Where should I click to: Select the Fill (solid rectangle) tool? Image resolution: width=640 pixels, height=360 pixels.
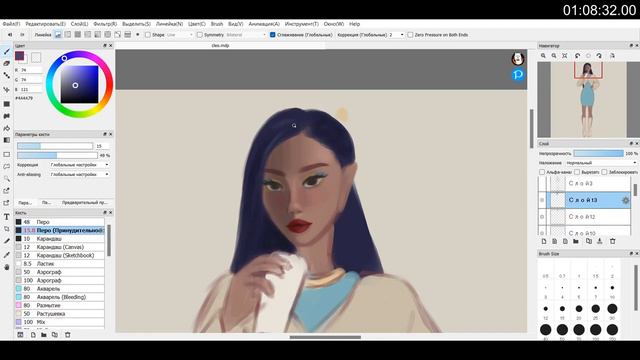pyautogui.click(x=7, y=104)
